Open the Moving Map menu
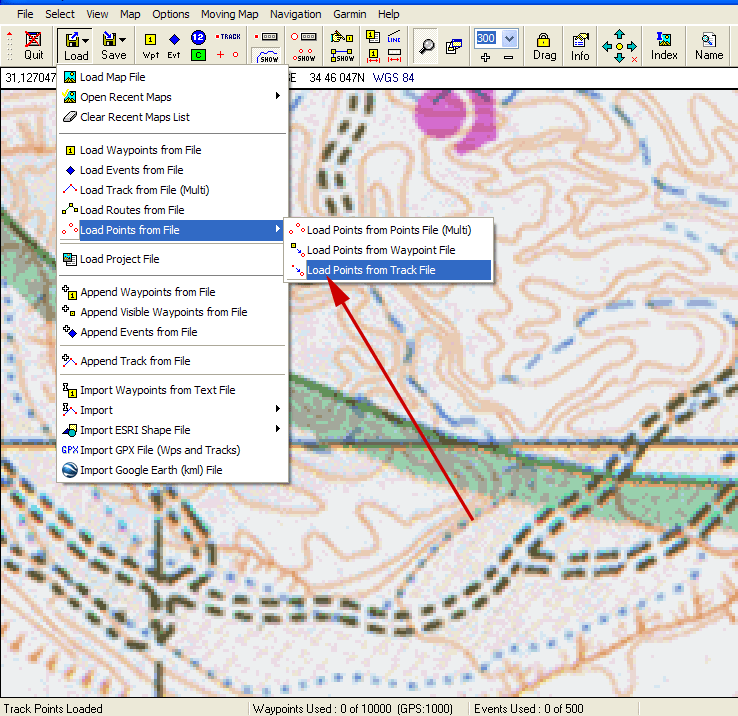The image size is (738, 716). (230, 14)
